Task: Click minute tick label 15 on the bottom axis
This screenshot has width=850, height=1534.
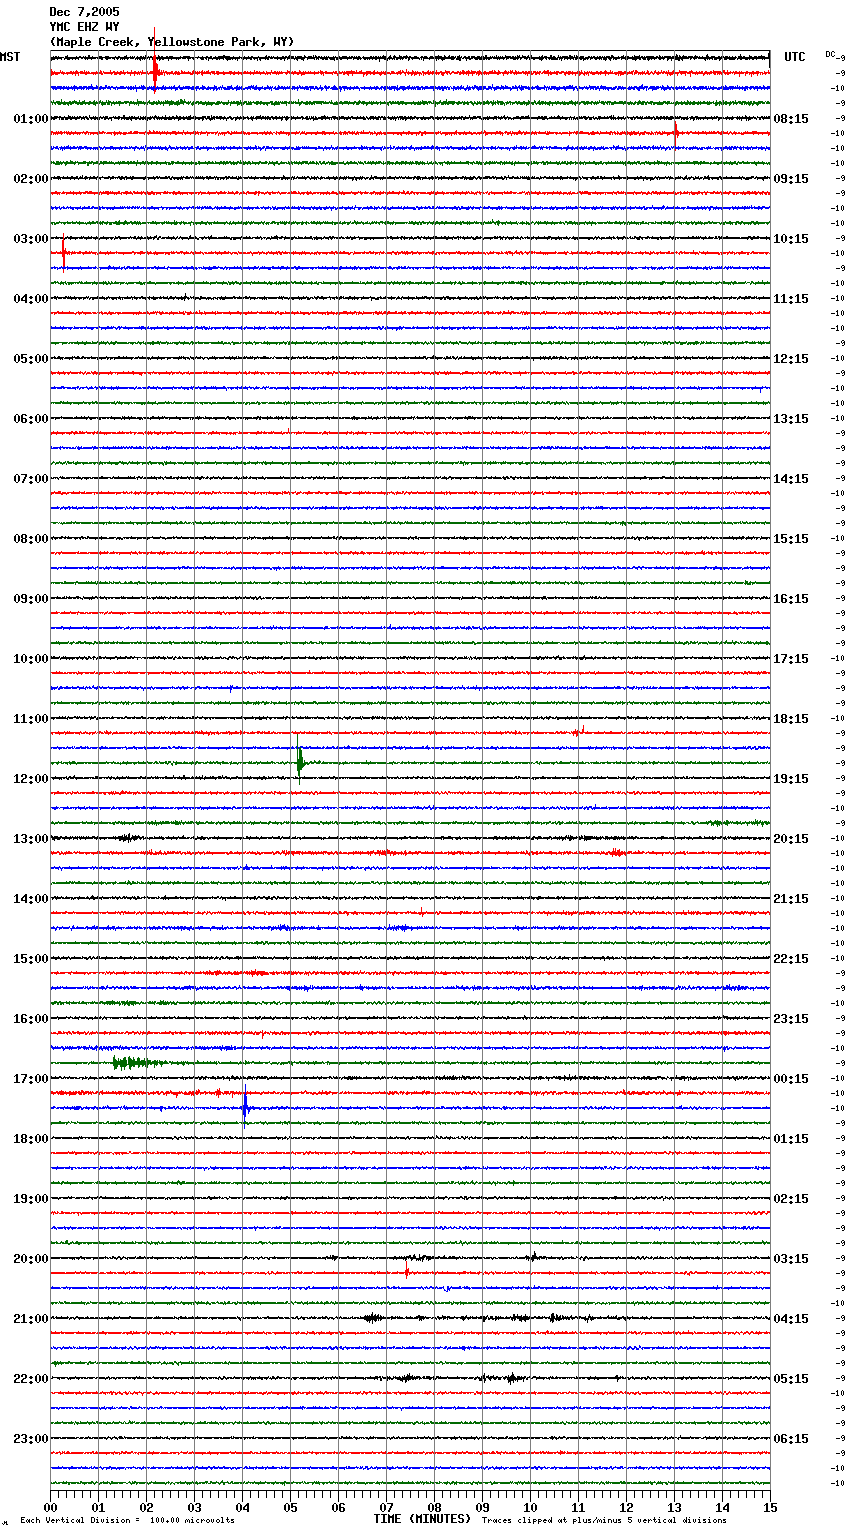Action: click(x=770, y=1507)
